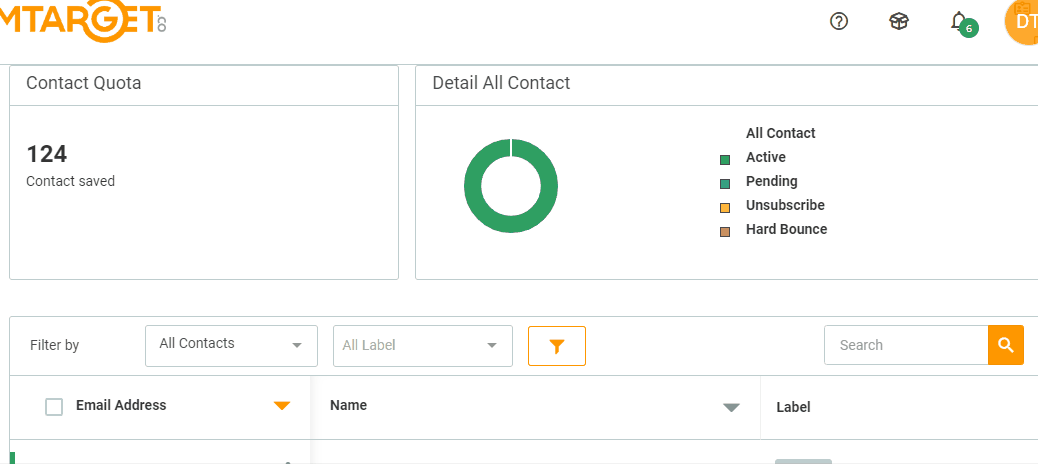Click the Email Address column header text

pos(121,406)
